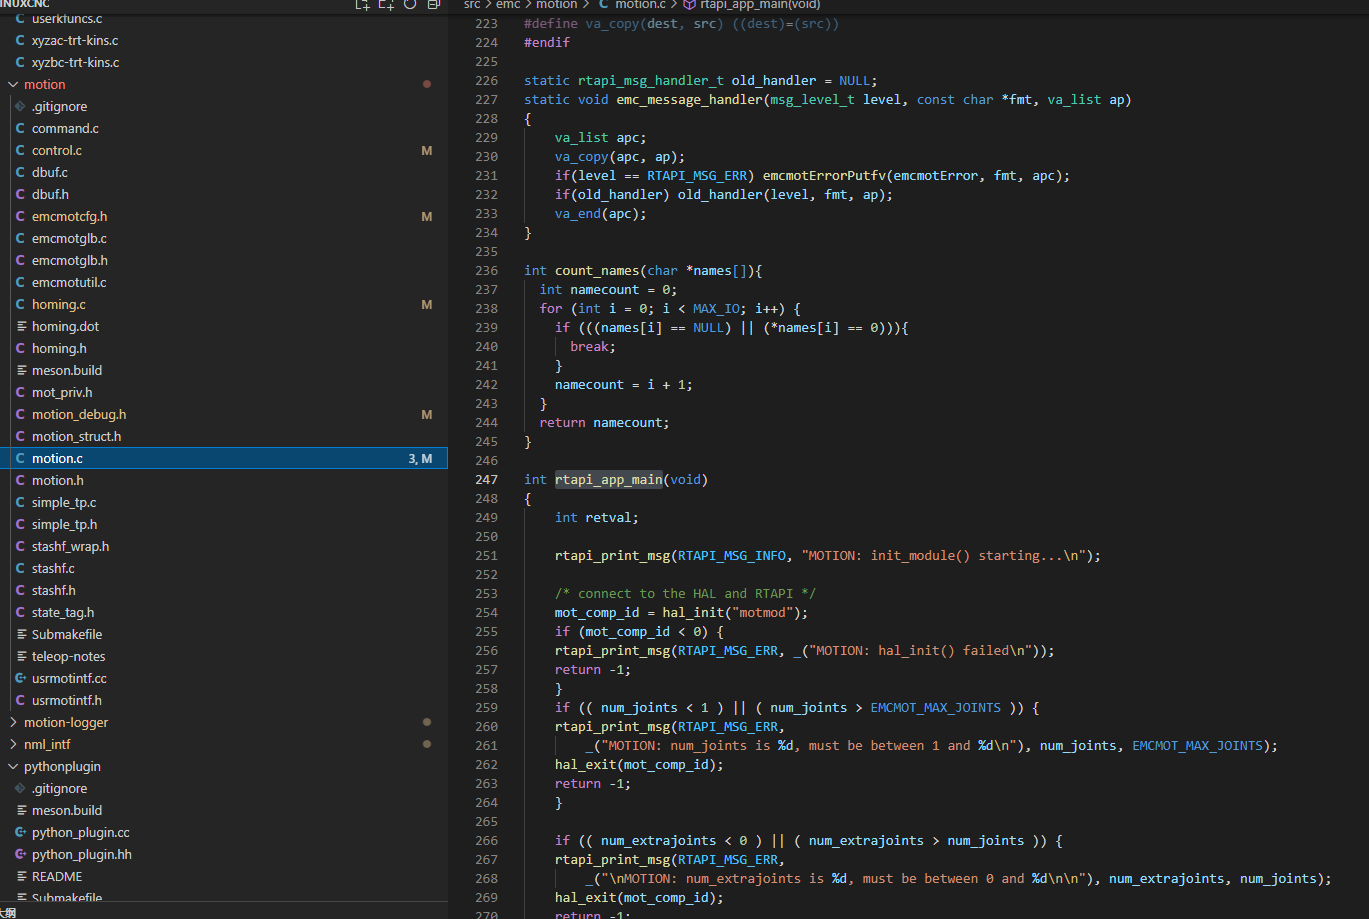This screenshot has height=919, width=1369.
Task: Collapse the motion folder
Action: (224, 84)
